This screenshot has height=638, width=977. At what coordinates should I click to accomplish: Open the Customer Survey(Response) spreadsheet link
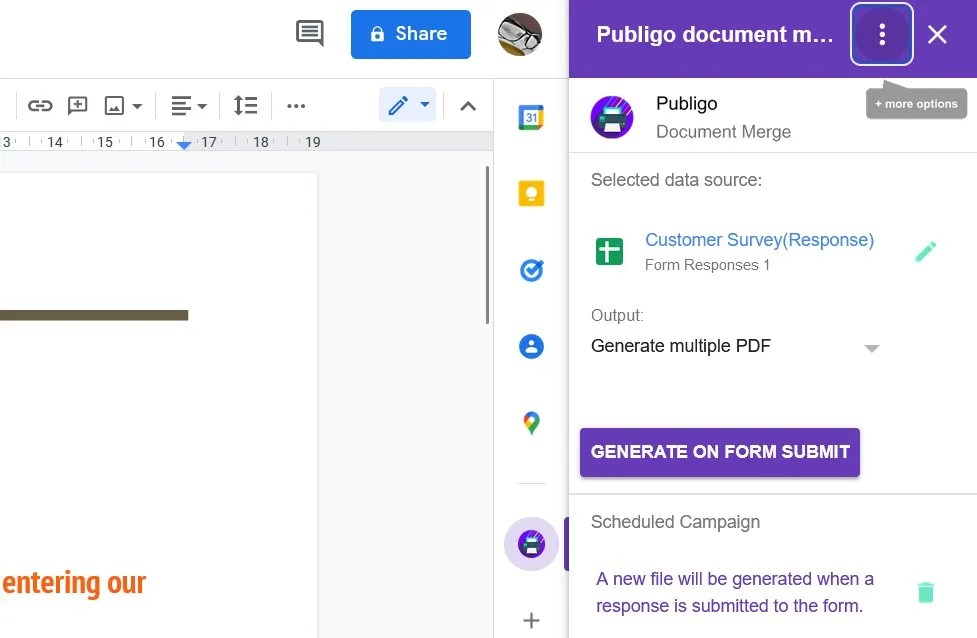click(x=759, y=240)
